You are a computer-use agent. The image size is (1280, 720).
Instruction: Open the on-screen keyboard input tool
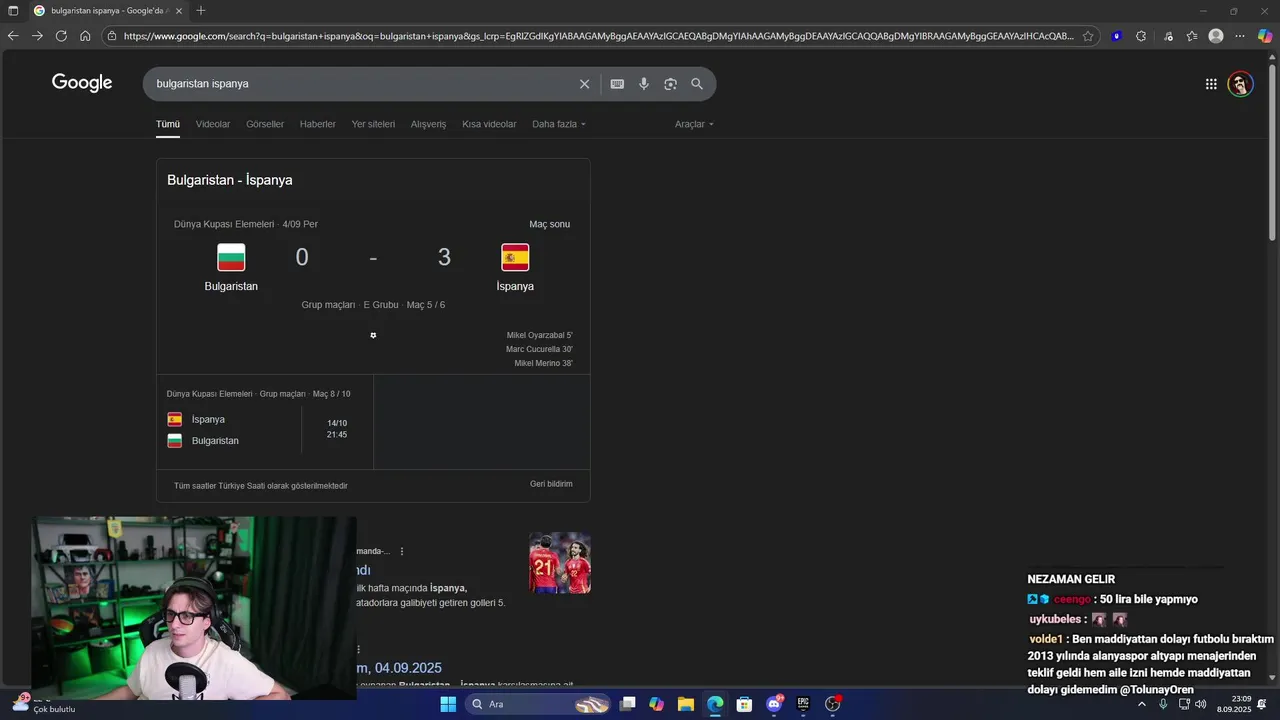617,84
